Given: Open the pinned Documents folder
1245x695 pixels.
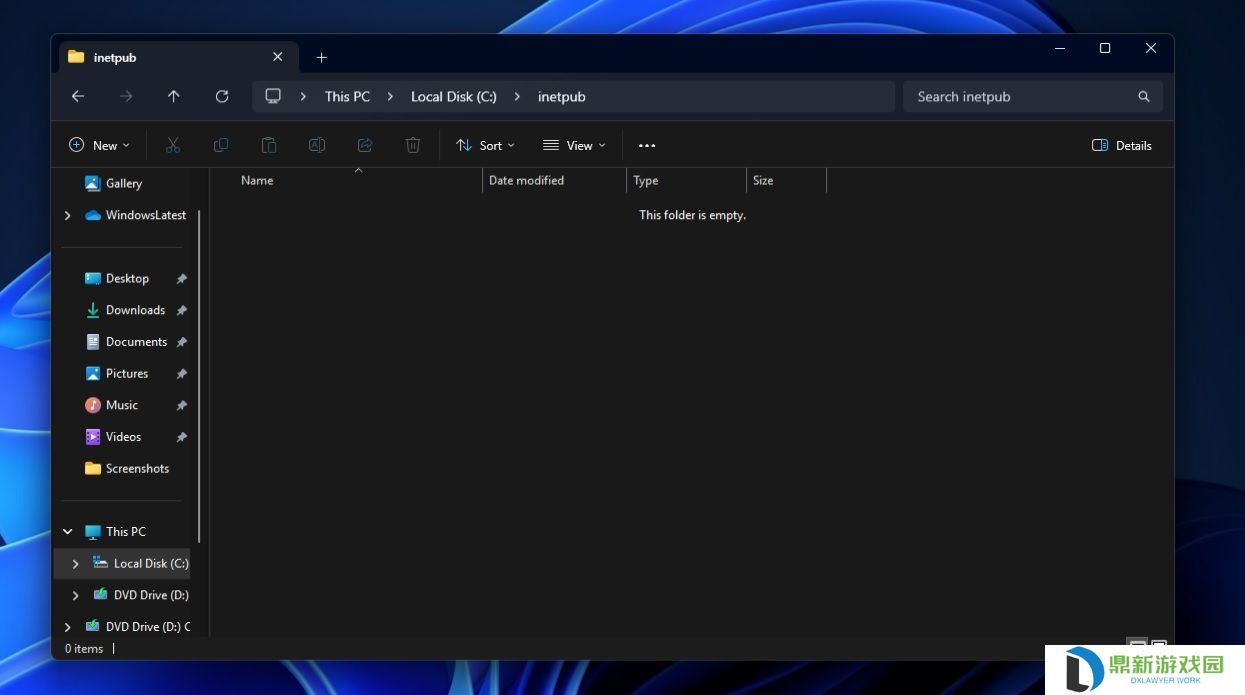Looking at the screenshot, I should tap(136, 342).
